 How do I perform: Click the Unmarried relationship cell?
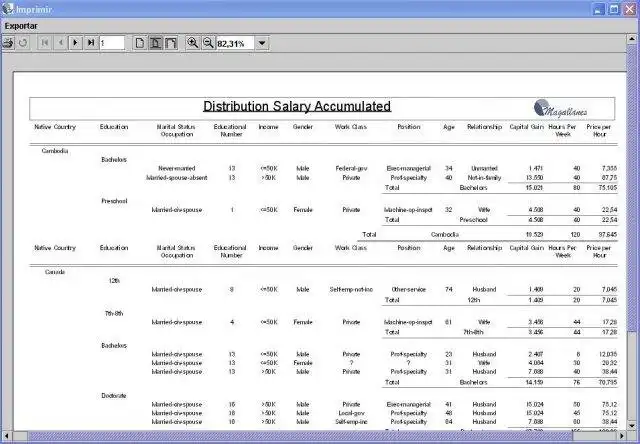[x=484, y=168]
